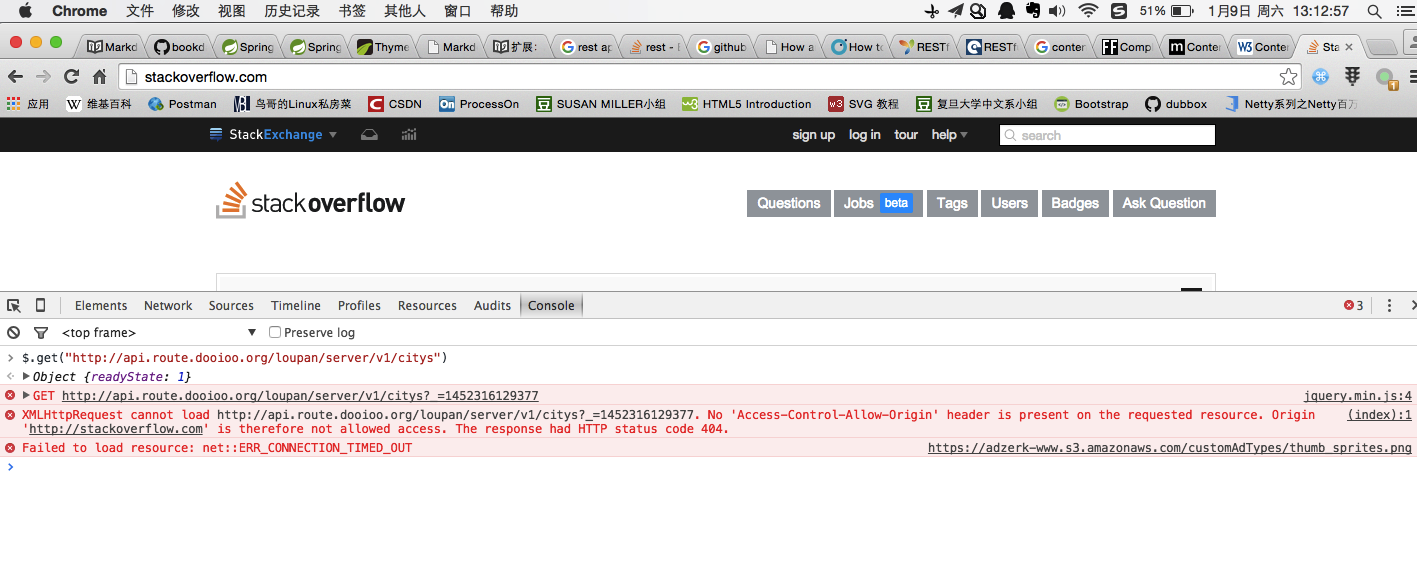Click the Ask Question button

coord(1164,203)
